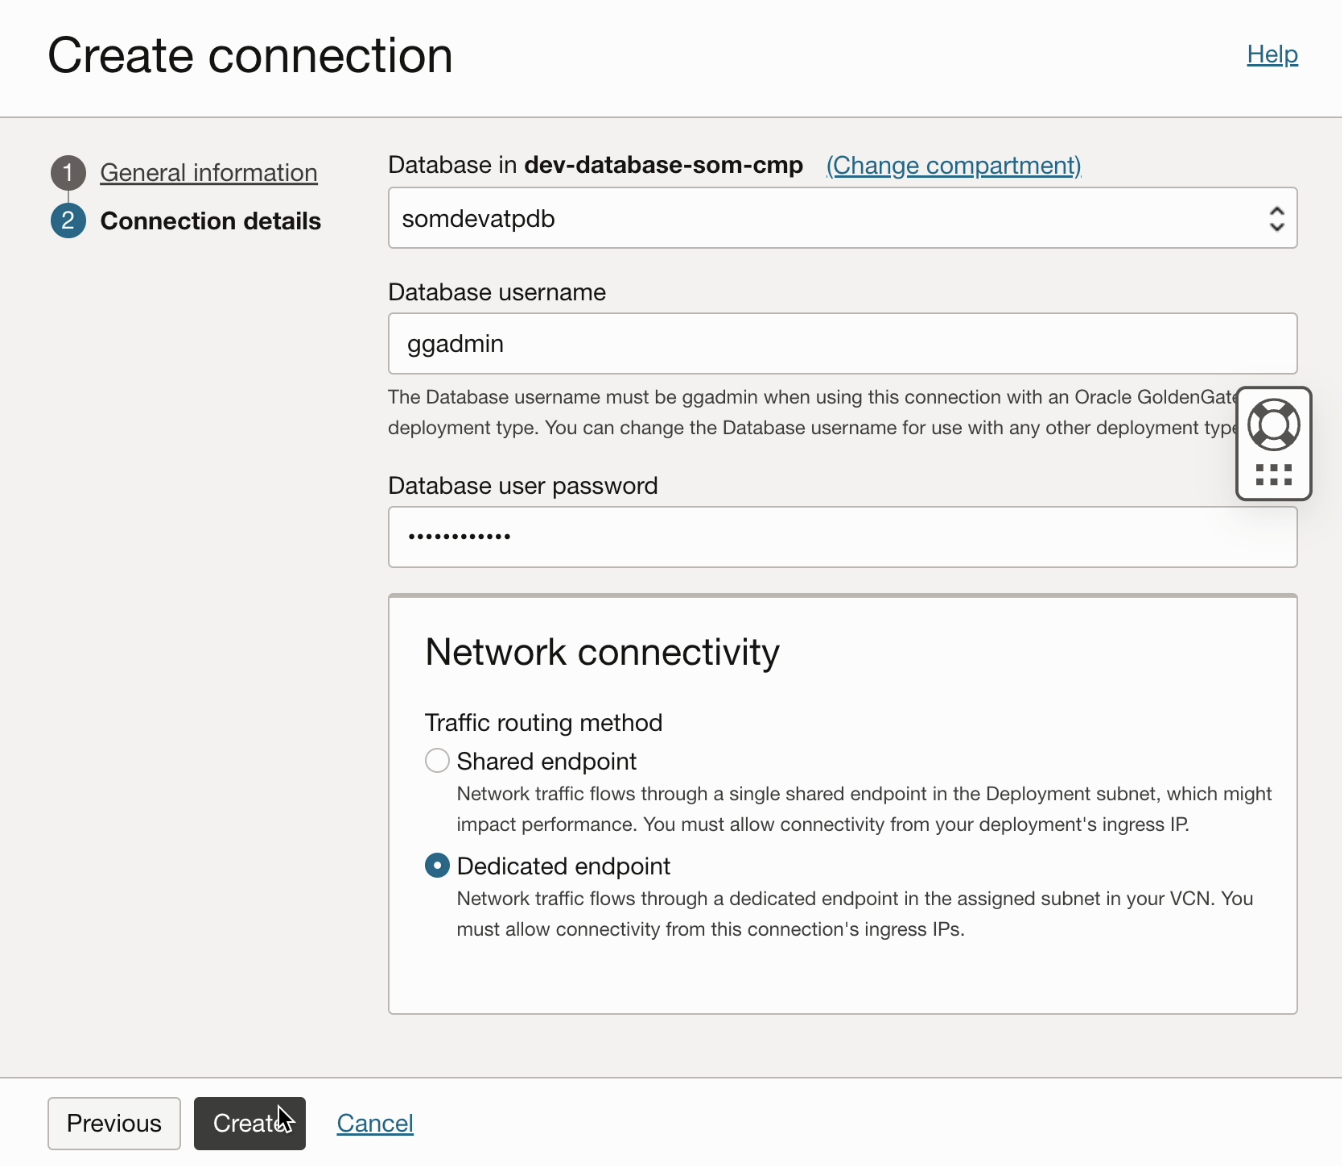Focus the Database username field
Image resolution: width=1342 pixels, height=1166 pixels.
842,343
